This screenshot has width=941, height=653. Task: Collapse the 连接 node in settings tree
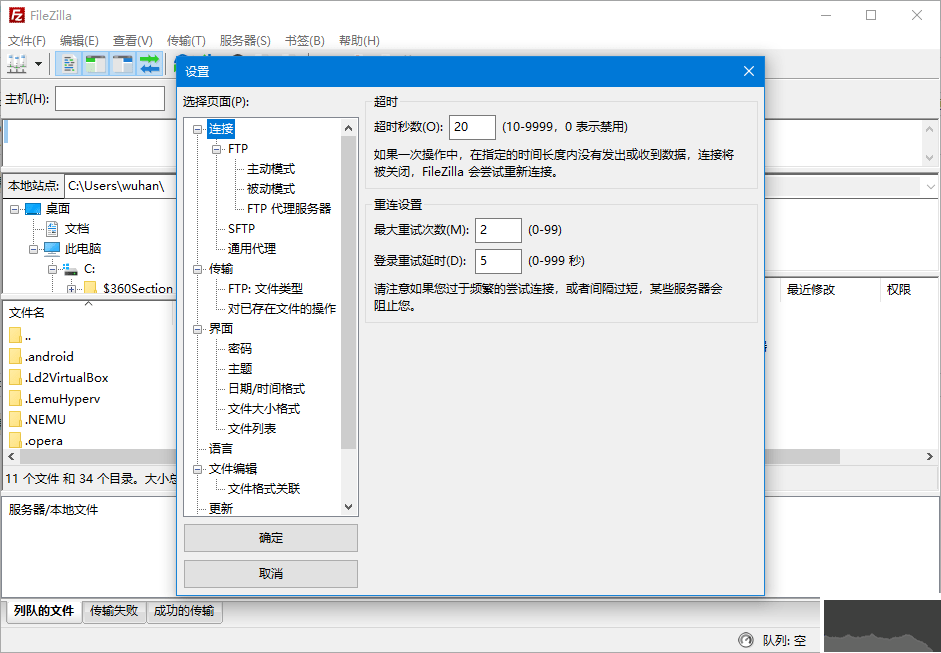coord(197,129)
